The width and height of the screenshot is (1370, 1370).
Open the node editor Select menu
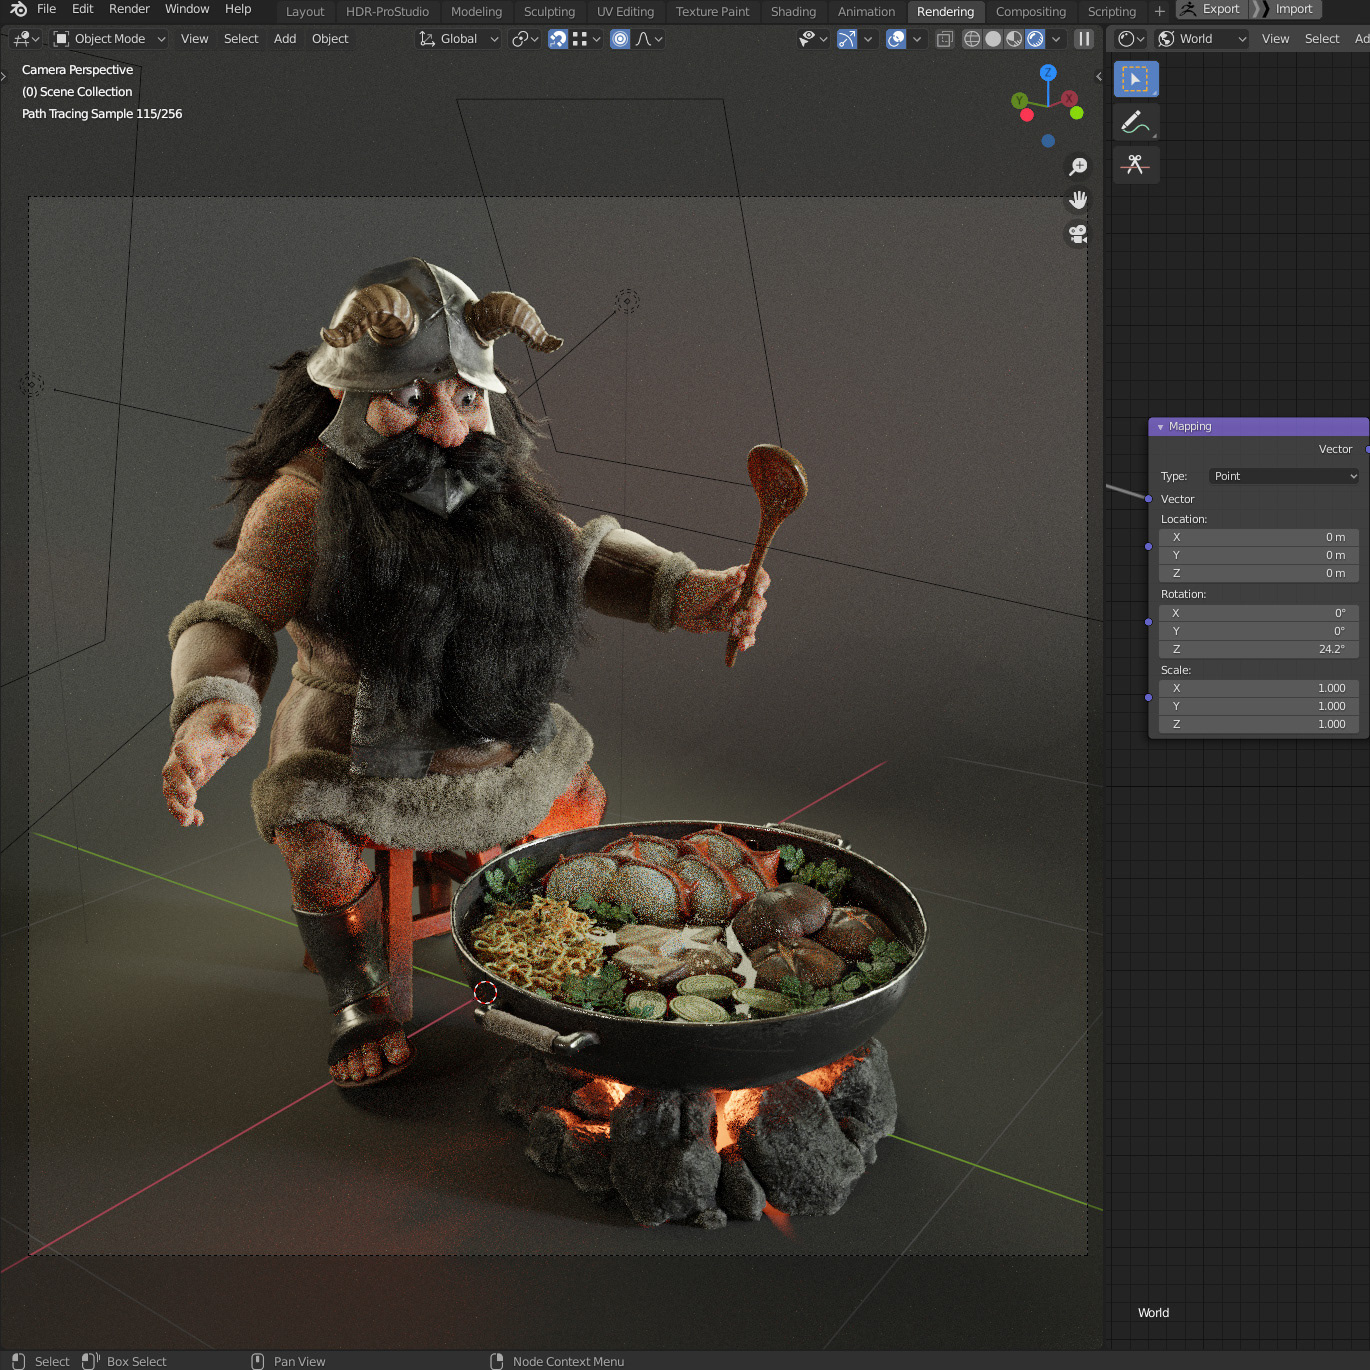(1321, 39)
